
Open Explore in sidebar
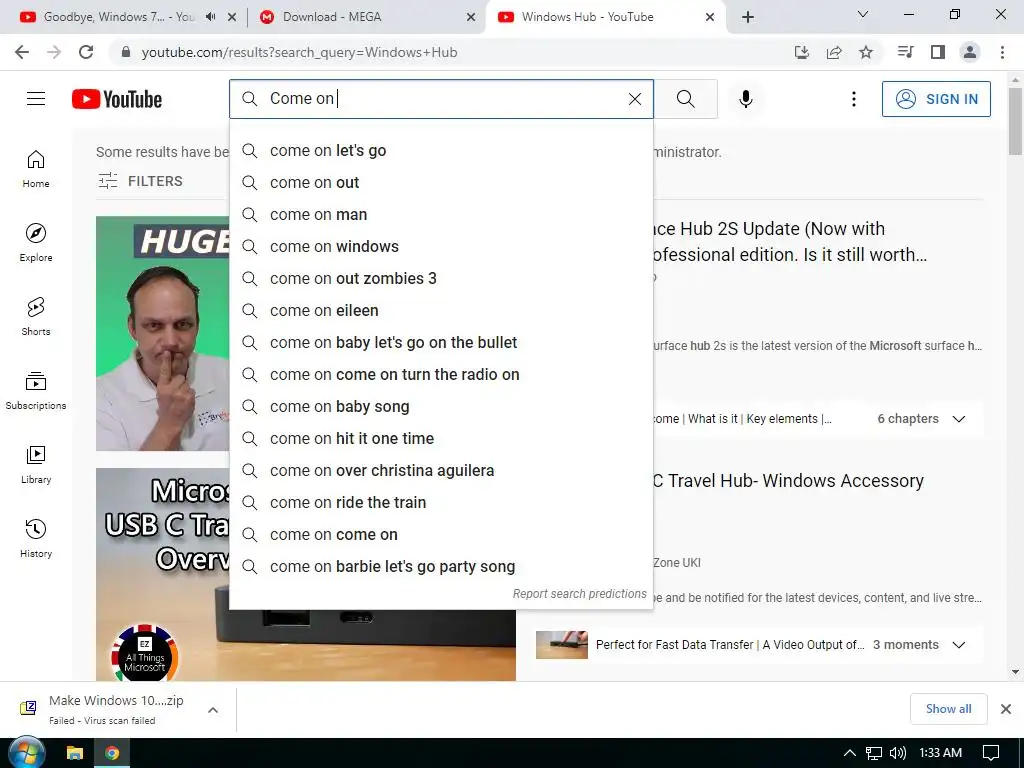36,243
